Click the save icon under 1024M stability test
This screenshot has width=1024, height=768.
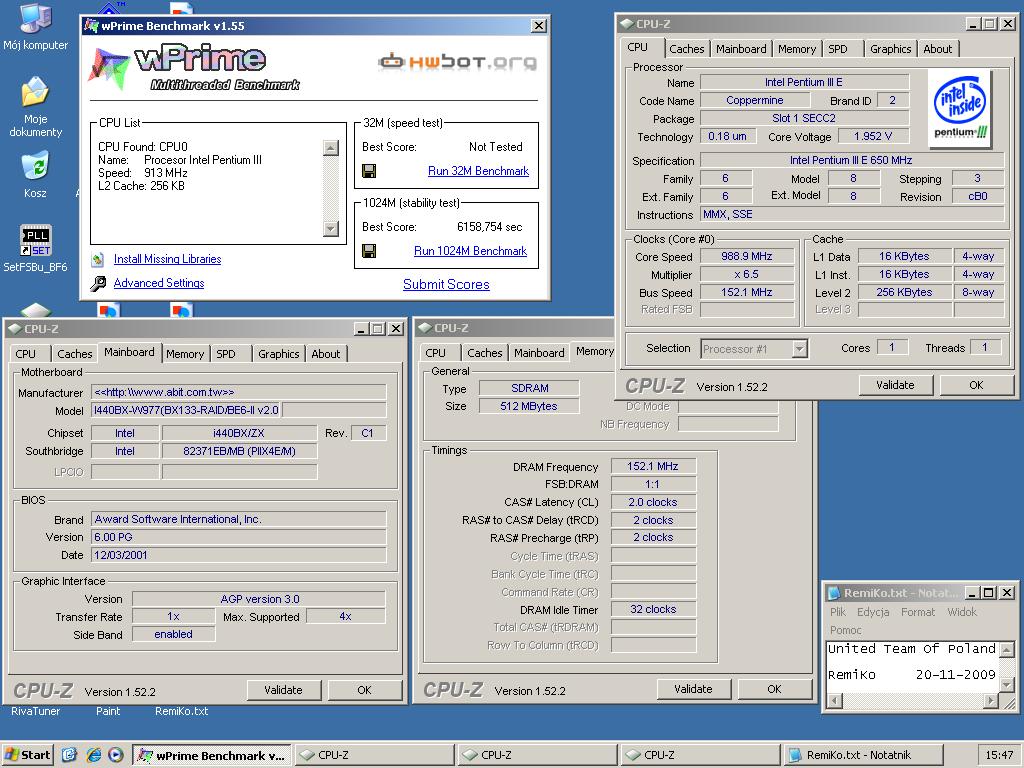point(369,251)
